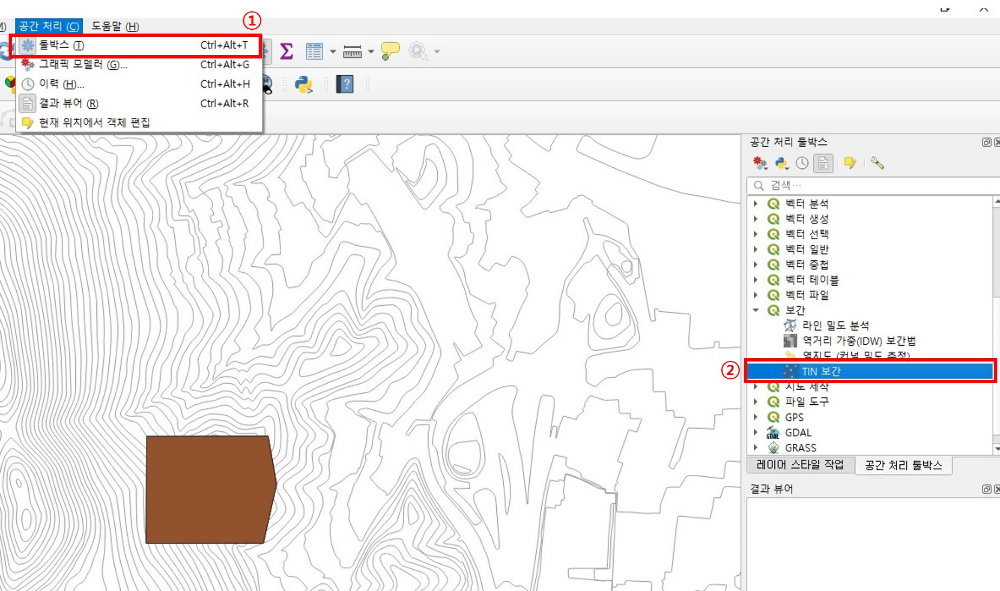1000x591 pixels.
Task: Open the 도움말 help menu
Action: [115, 26]
